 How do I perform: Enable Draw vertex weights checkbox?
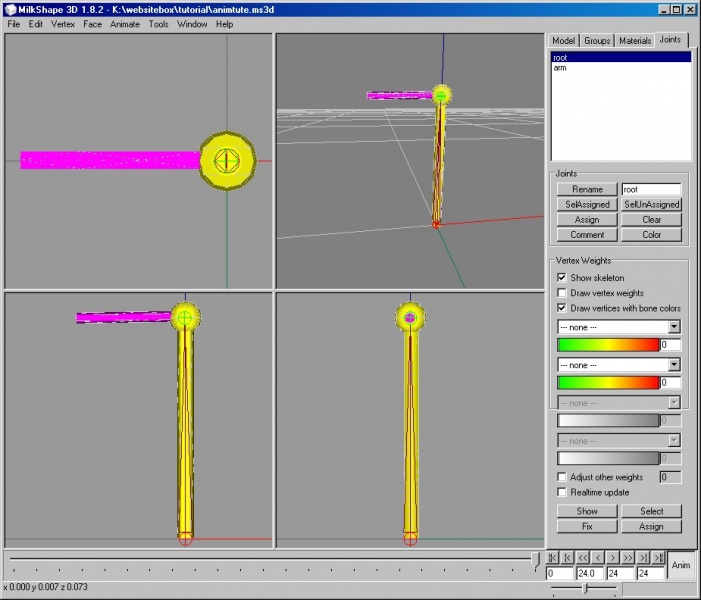(562, 293)
